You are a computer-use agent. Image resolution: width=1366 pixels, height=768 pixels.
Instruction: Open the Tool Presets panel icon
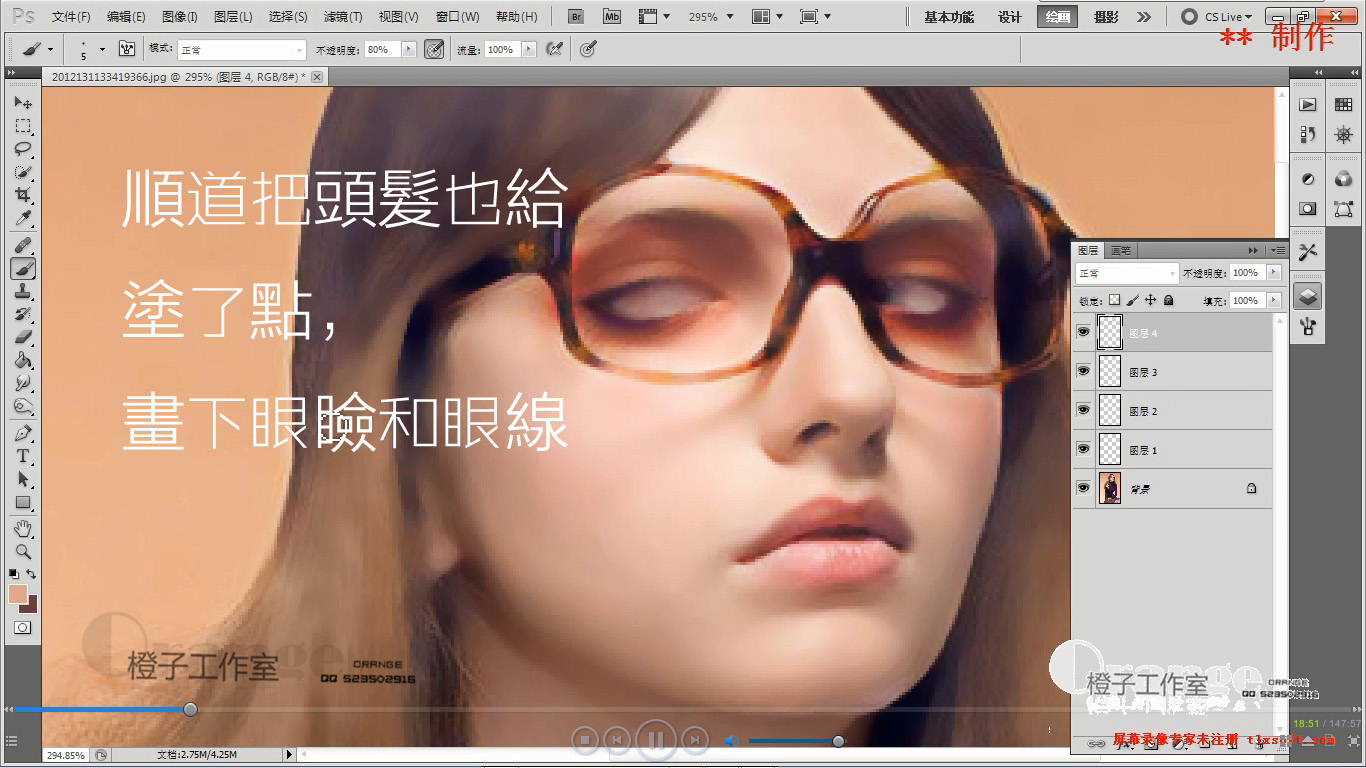1308,252
